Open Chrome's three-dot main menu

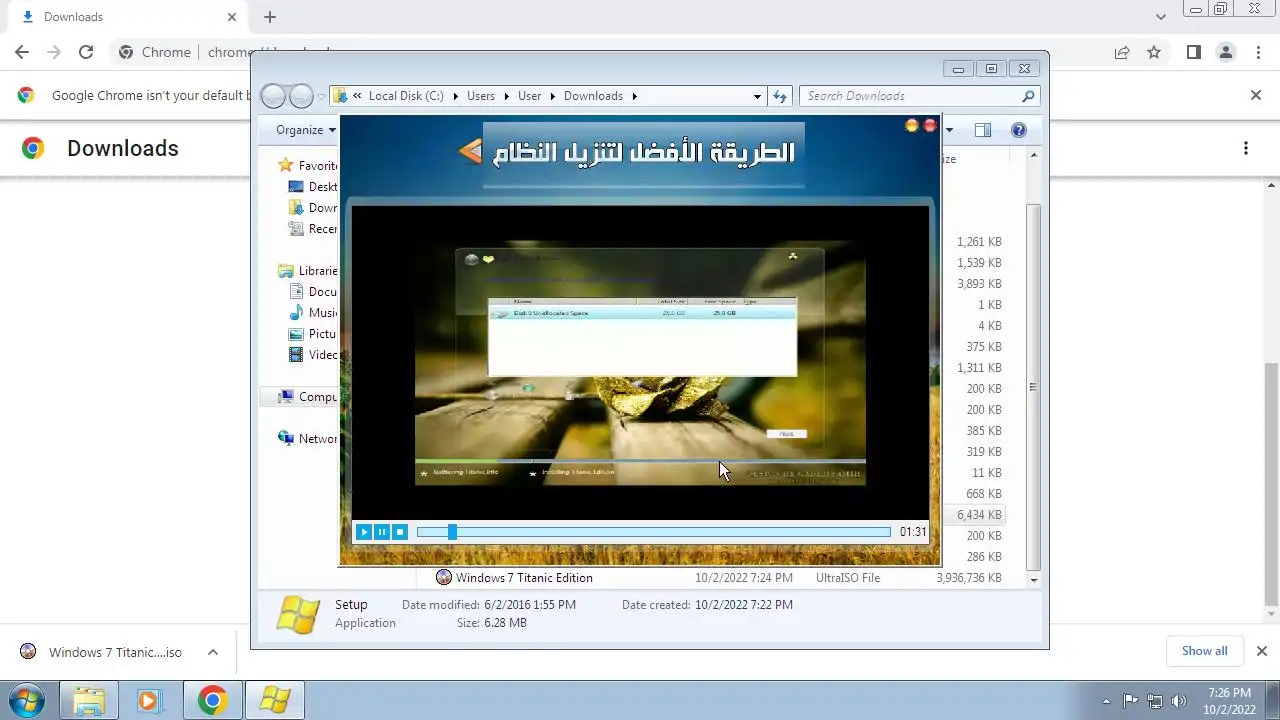1256,52
